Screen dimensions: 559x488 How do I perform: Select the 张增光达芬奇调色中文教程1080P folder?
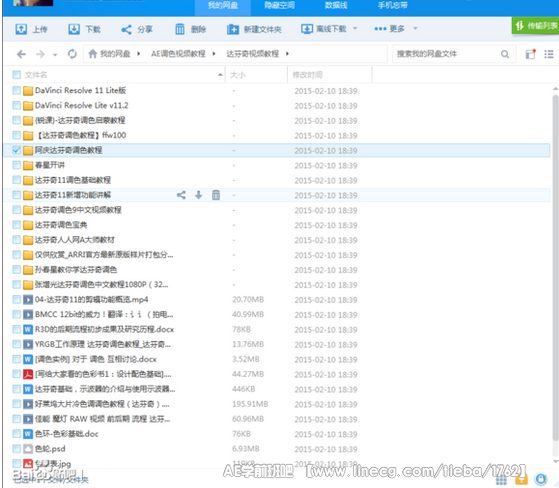(x=102, y=284)
